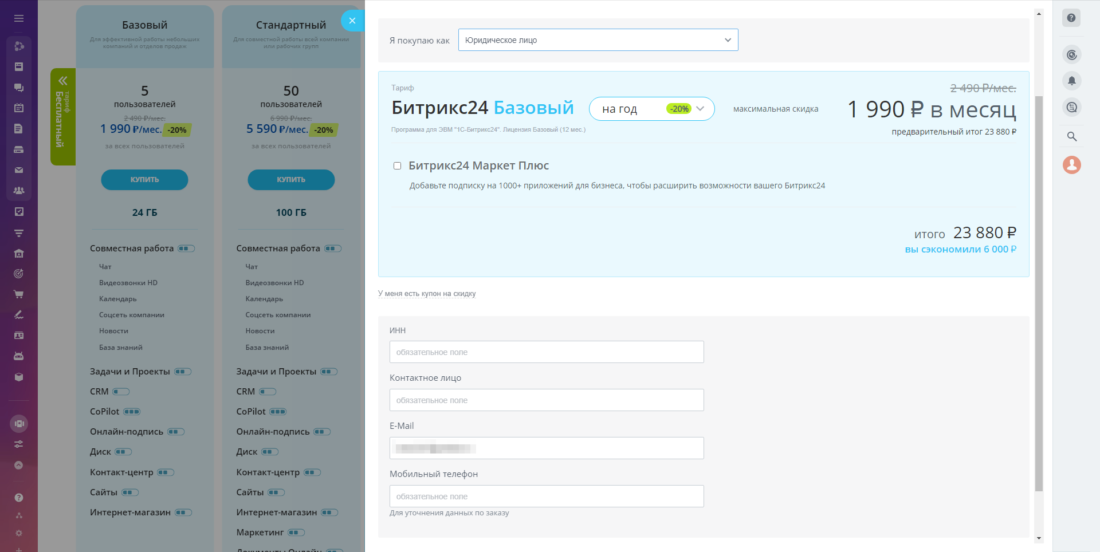This screenshot has width=1100, height=552.
Task: Click the question mark icon in left sidebar
Action: click(19, 497)
